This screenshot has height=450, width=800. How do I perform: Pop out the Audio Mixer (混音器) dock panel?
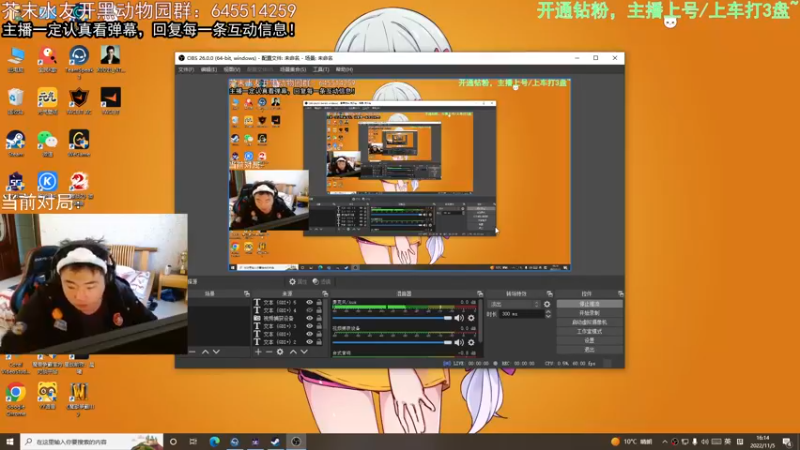(x=480, y=294)
